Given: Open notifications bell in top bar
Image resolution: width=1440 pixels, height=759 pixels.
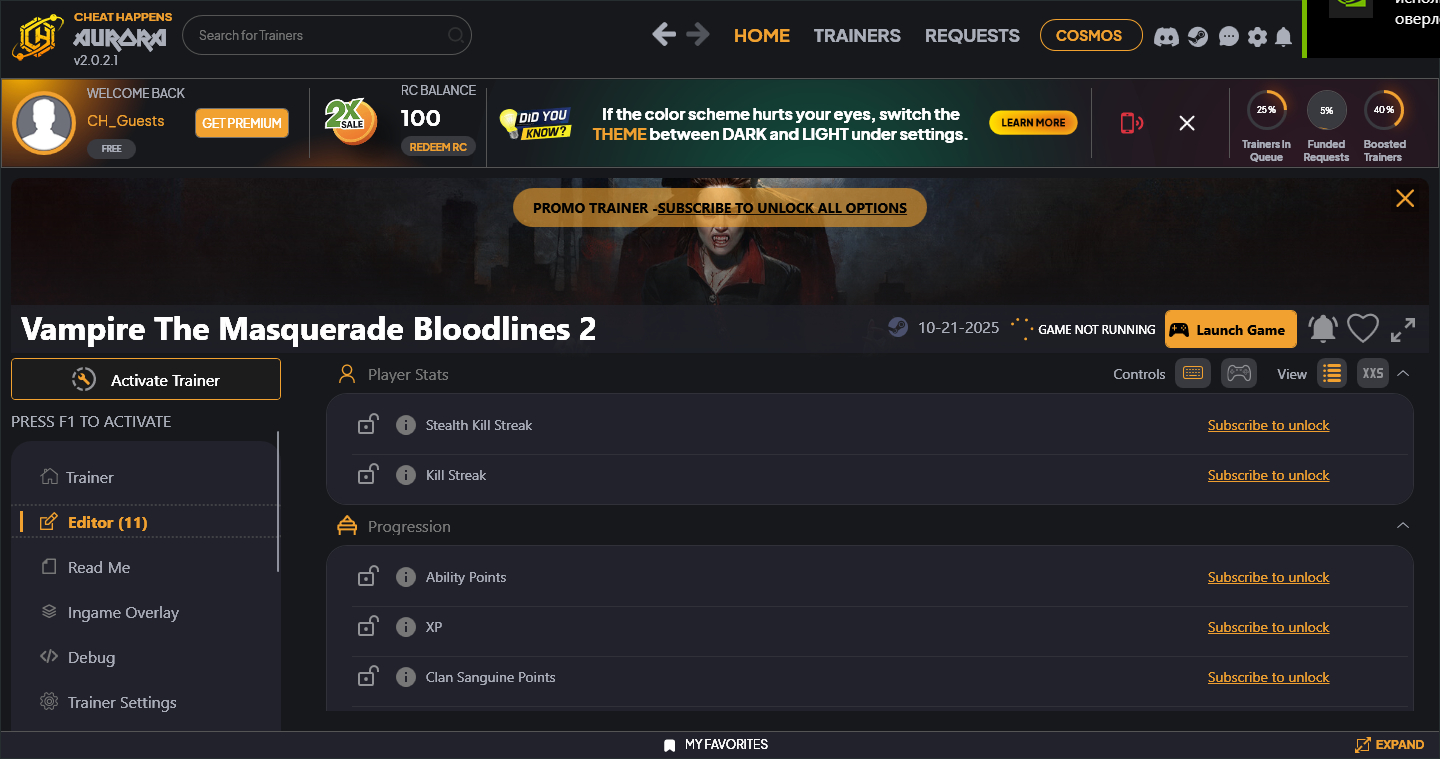Looking at the screenshot, I should tap(1283, 37).
